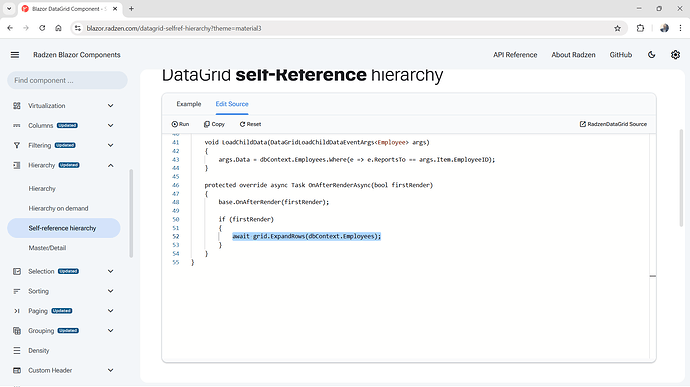Close the Blazor DataGrid tab
The image size is (690, 387).
point(115,8)
